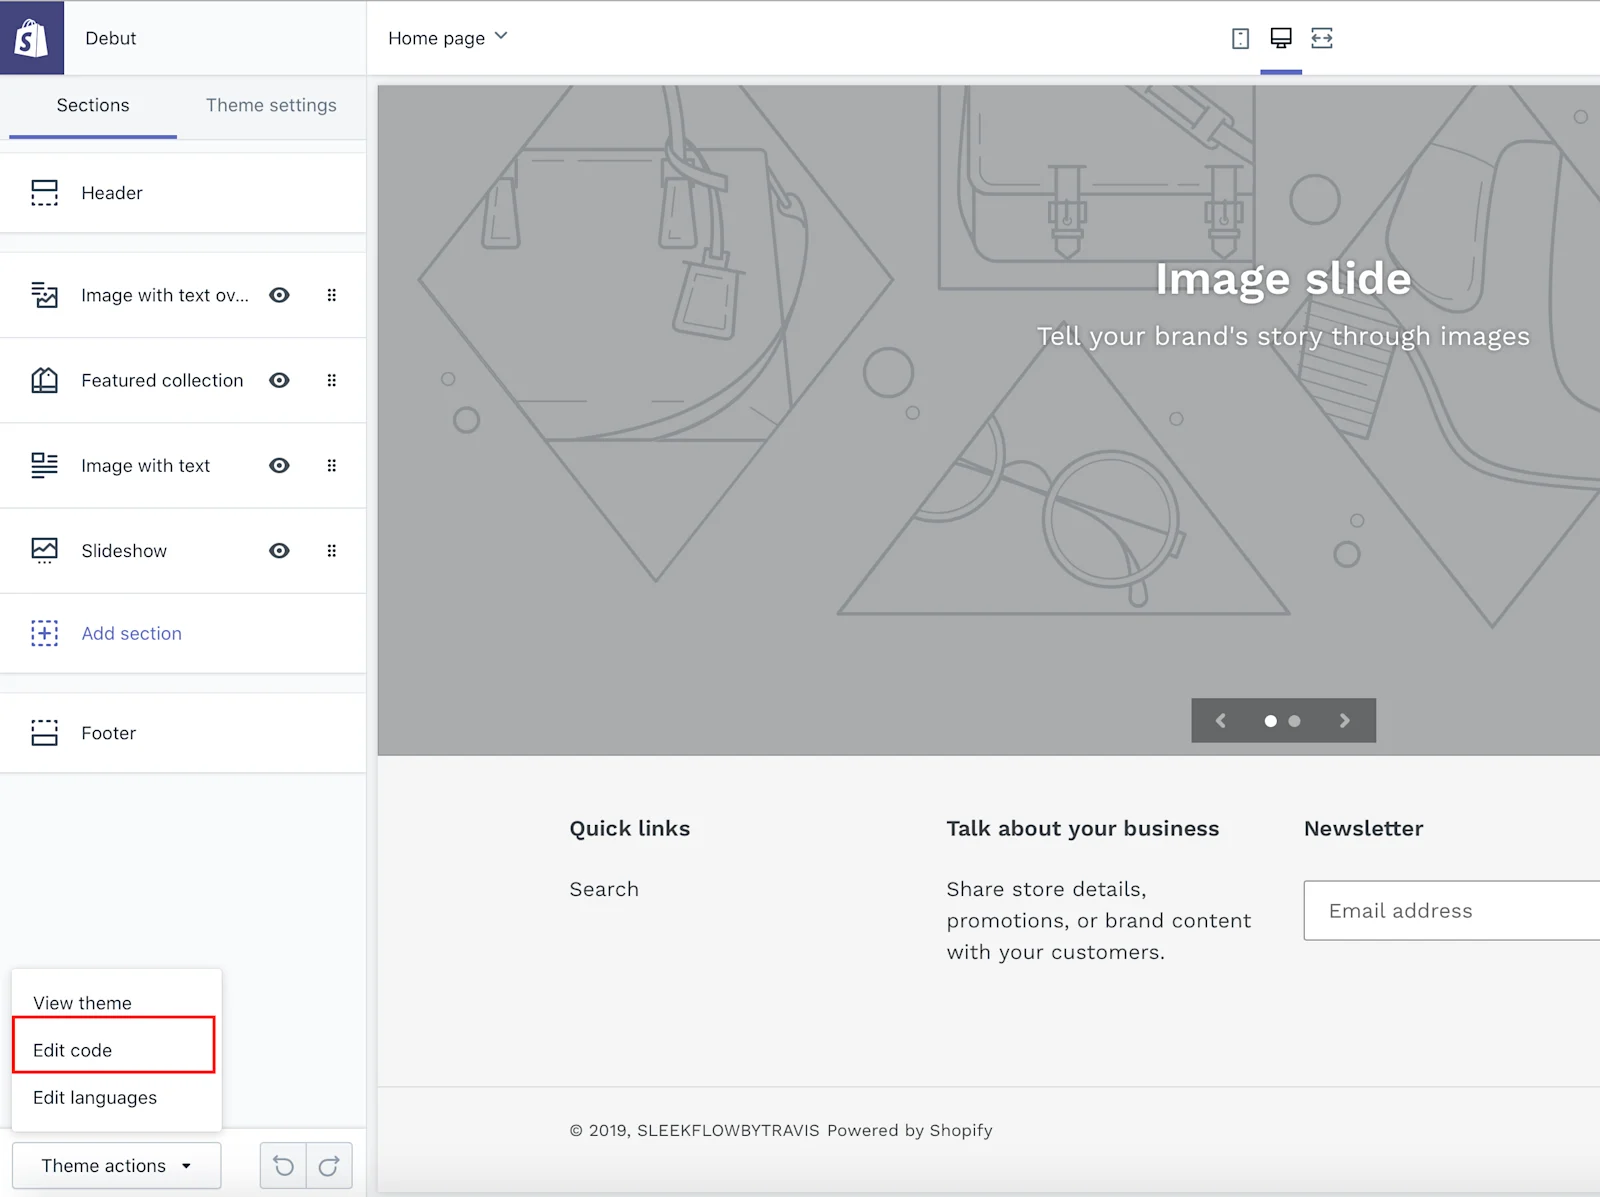
Task: Hide the Slideshow section
Action: 279,550
